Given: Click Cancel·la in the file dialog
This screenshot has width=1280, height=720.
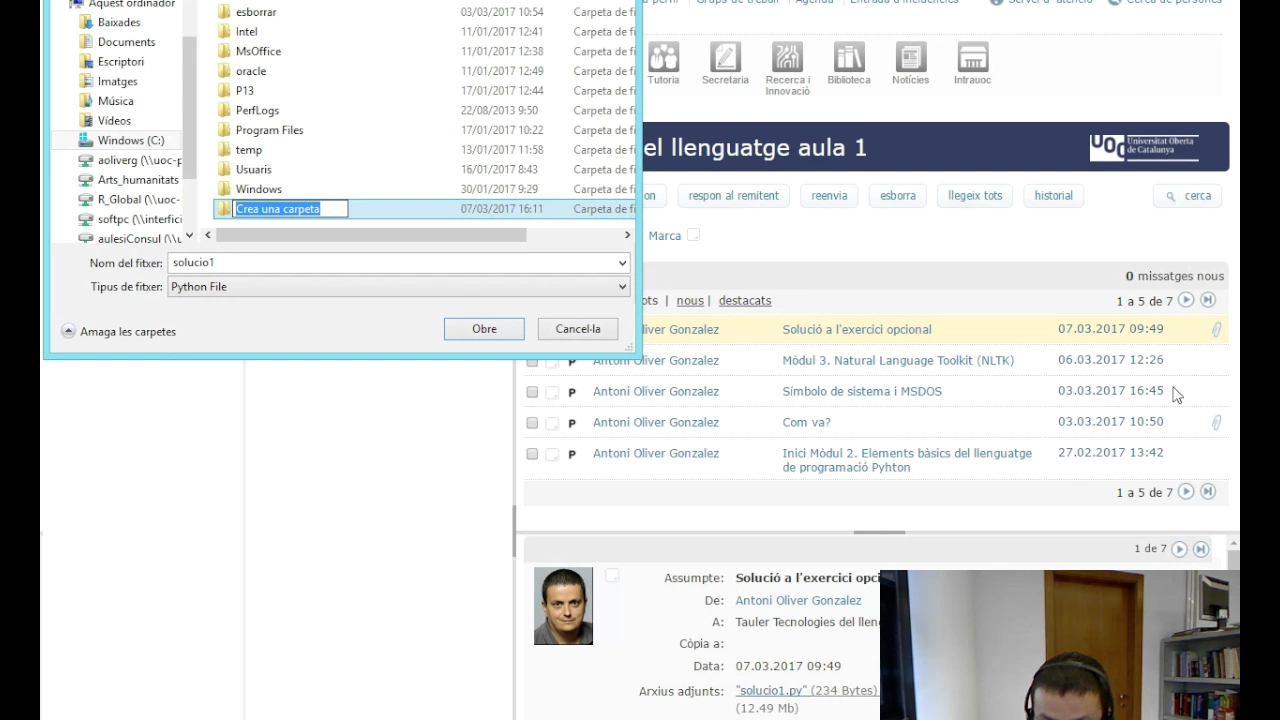Looking at the screenshot, I should (x=578, y=329).
